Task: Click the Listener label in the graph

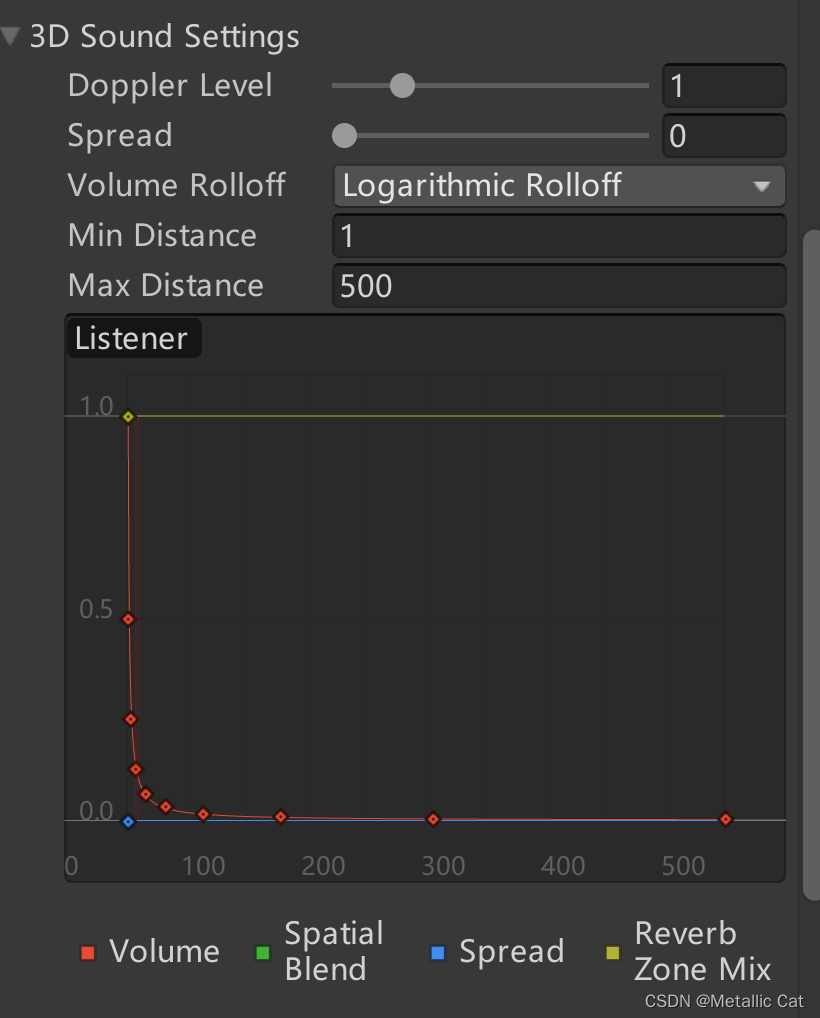Action: point(132,339)
